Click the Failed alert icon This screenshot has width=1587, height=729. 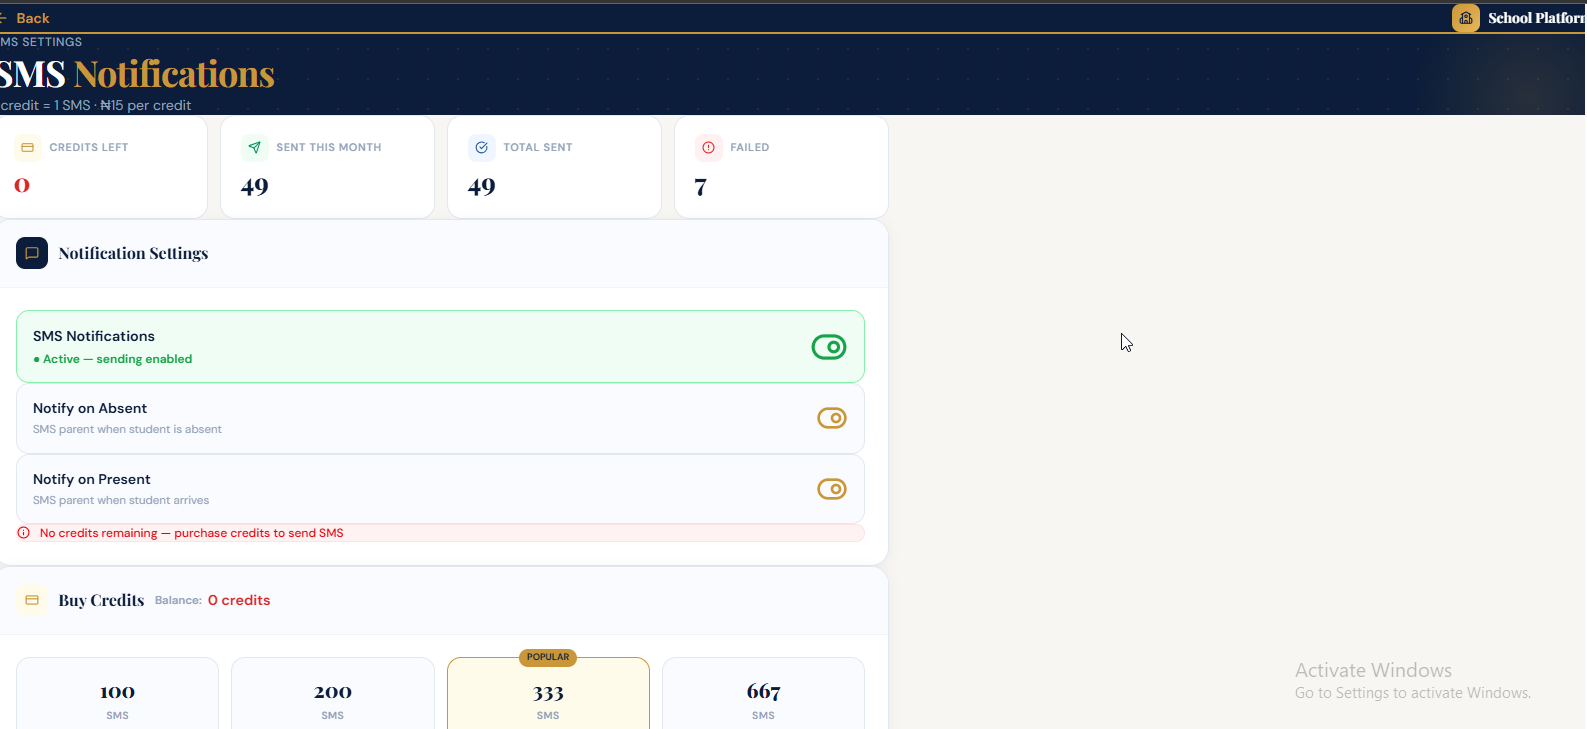(709, 147)
